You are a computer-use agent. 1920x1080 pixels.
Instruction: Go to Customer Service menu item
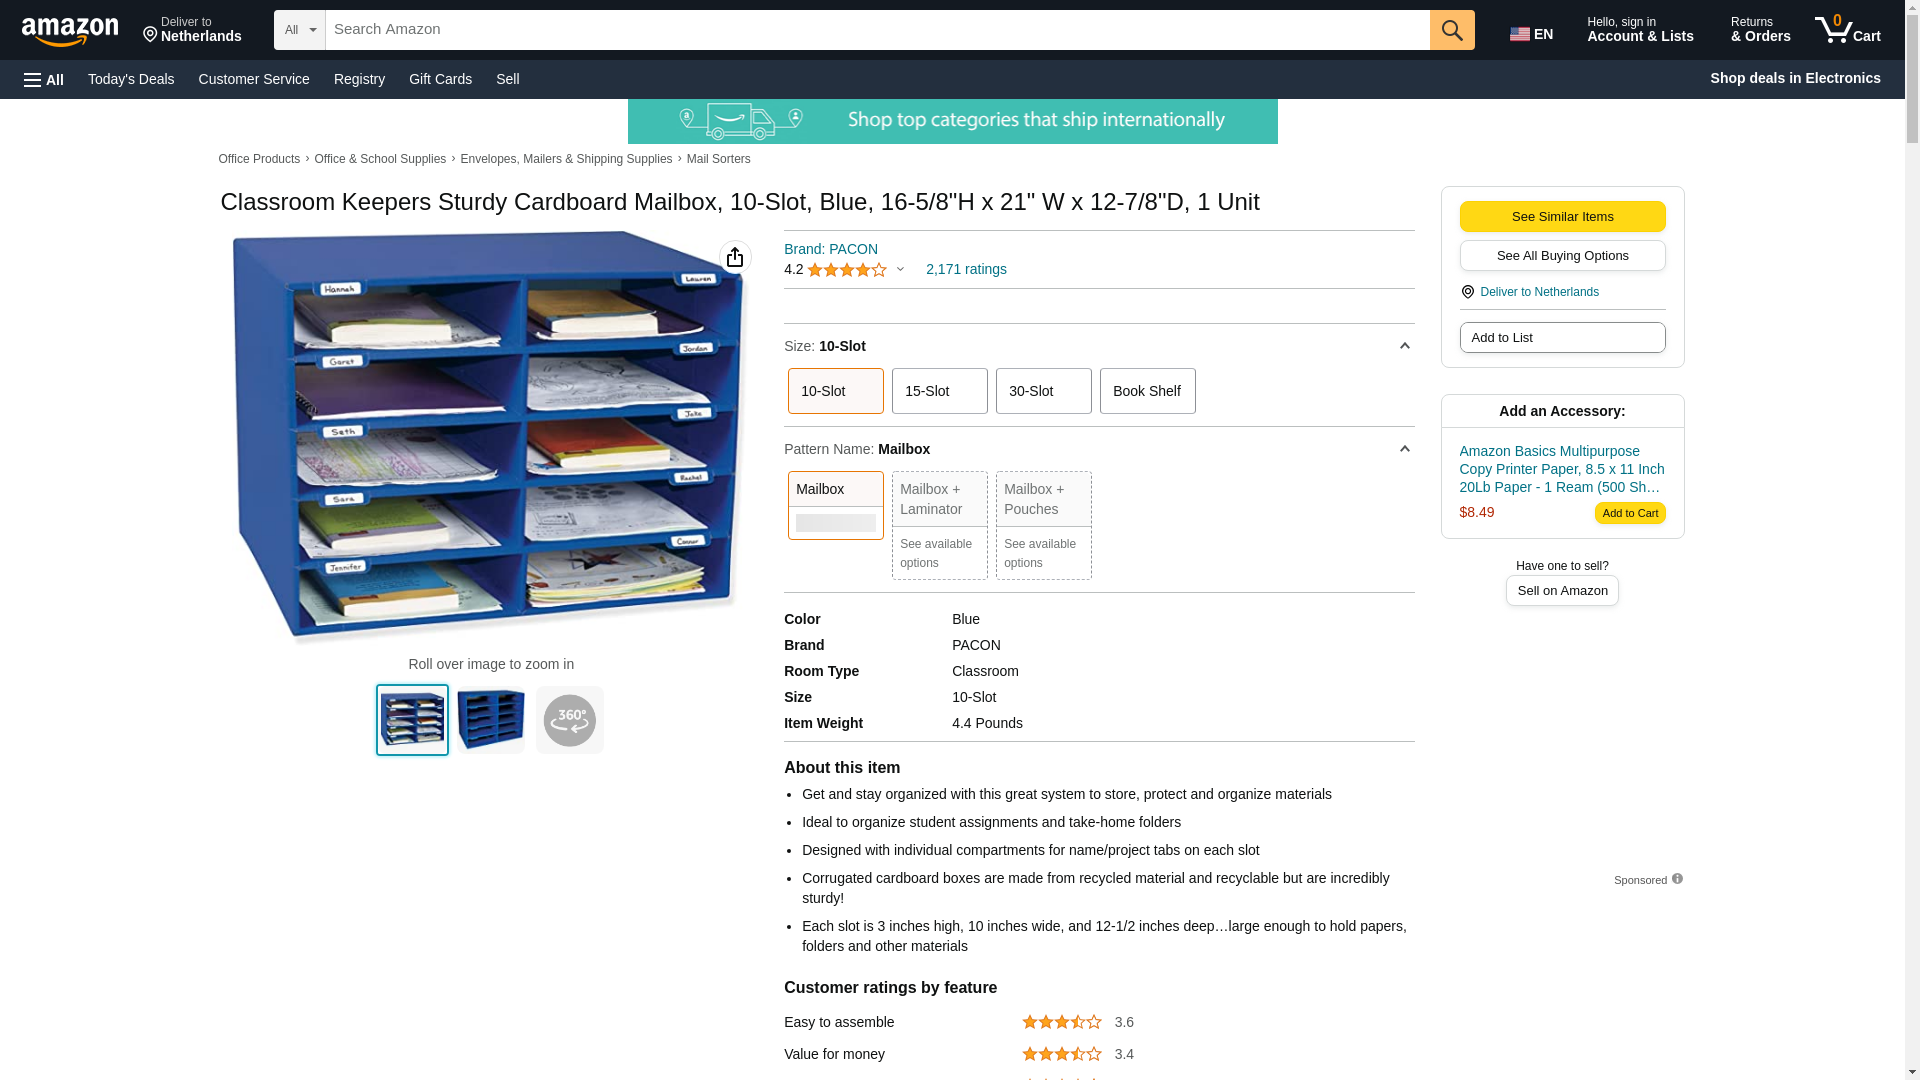pos(253,79)
